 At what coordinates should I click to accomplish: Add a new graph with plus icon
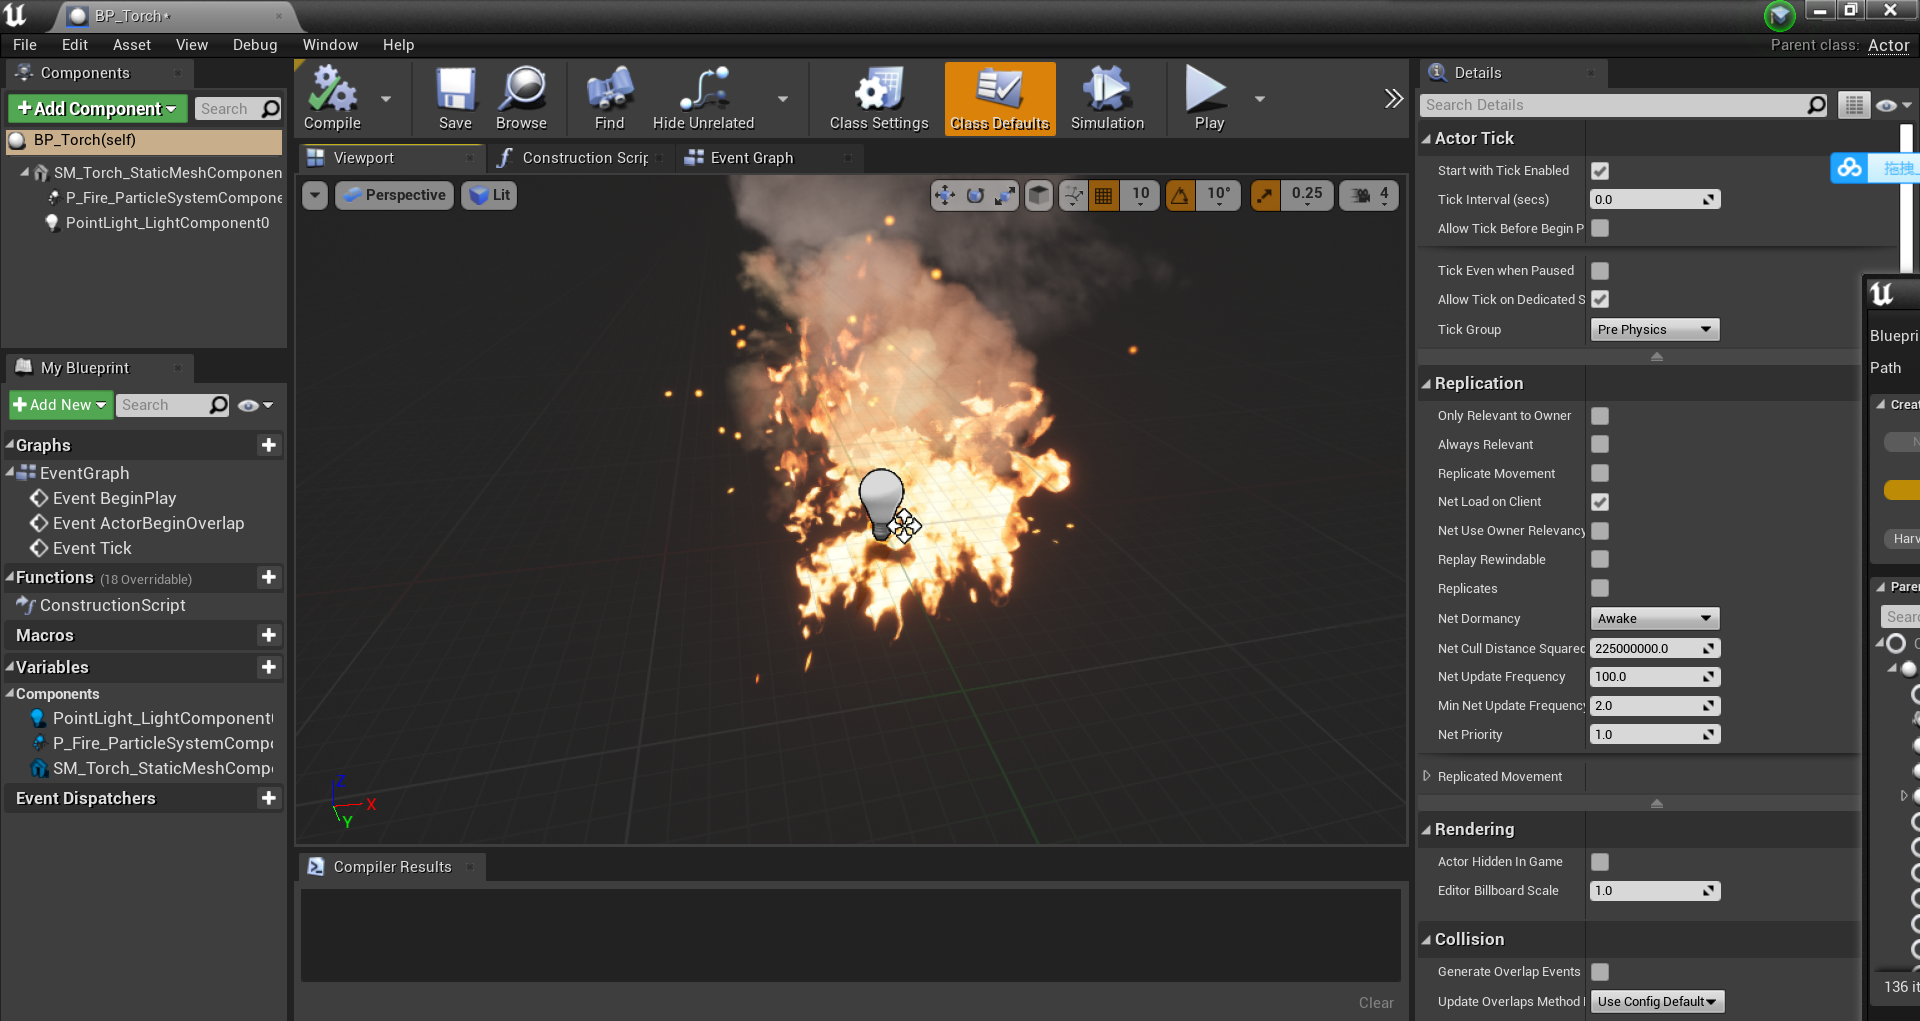[x=268, y=445]
